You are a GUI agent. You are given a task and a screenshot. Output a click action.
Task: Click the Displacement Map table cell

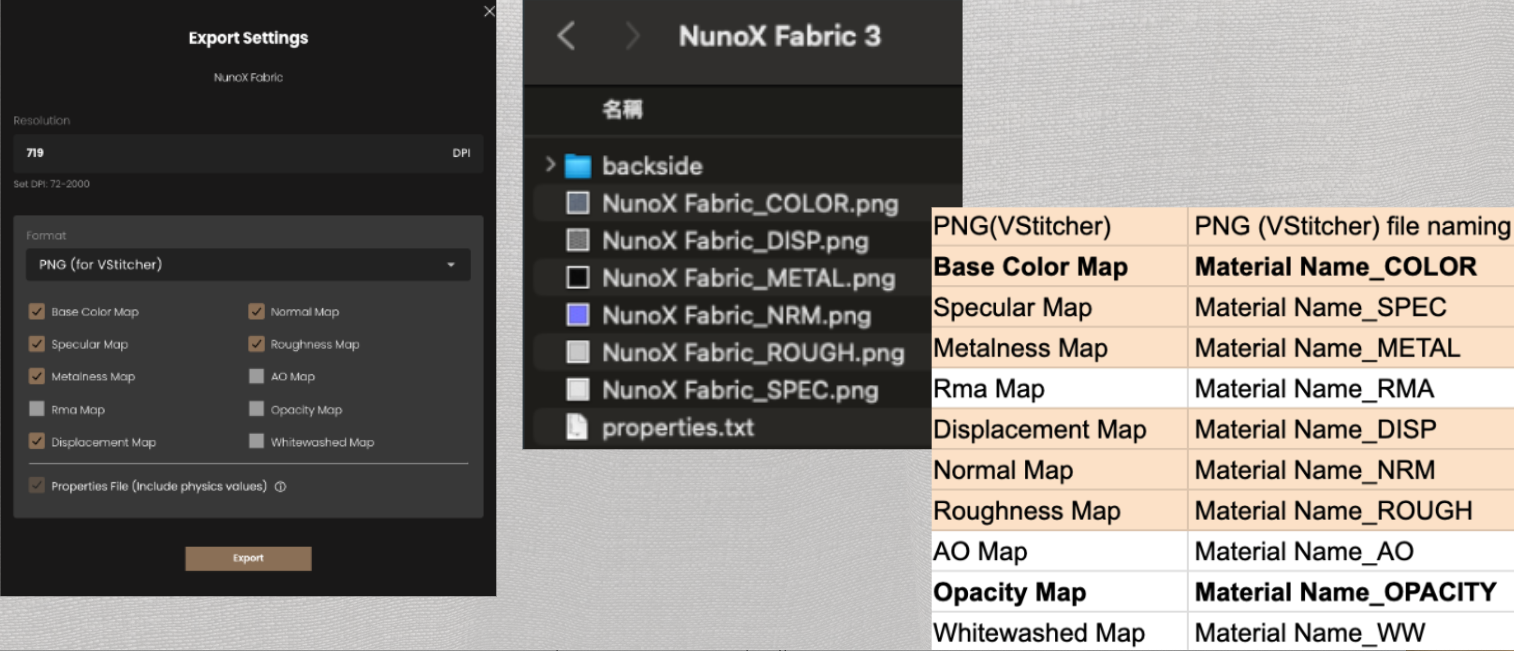[1059, 430]
